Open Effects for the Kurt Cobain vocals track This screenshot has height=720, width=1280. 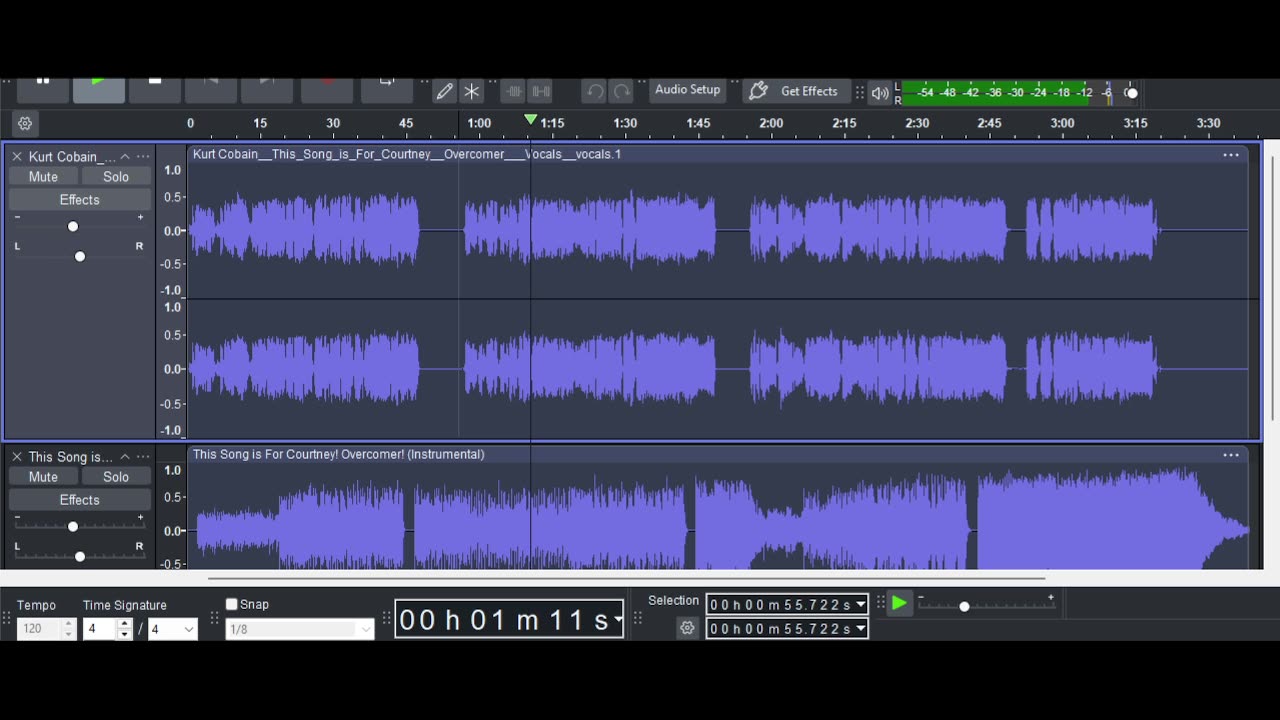point(80,200)
